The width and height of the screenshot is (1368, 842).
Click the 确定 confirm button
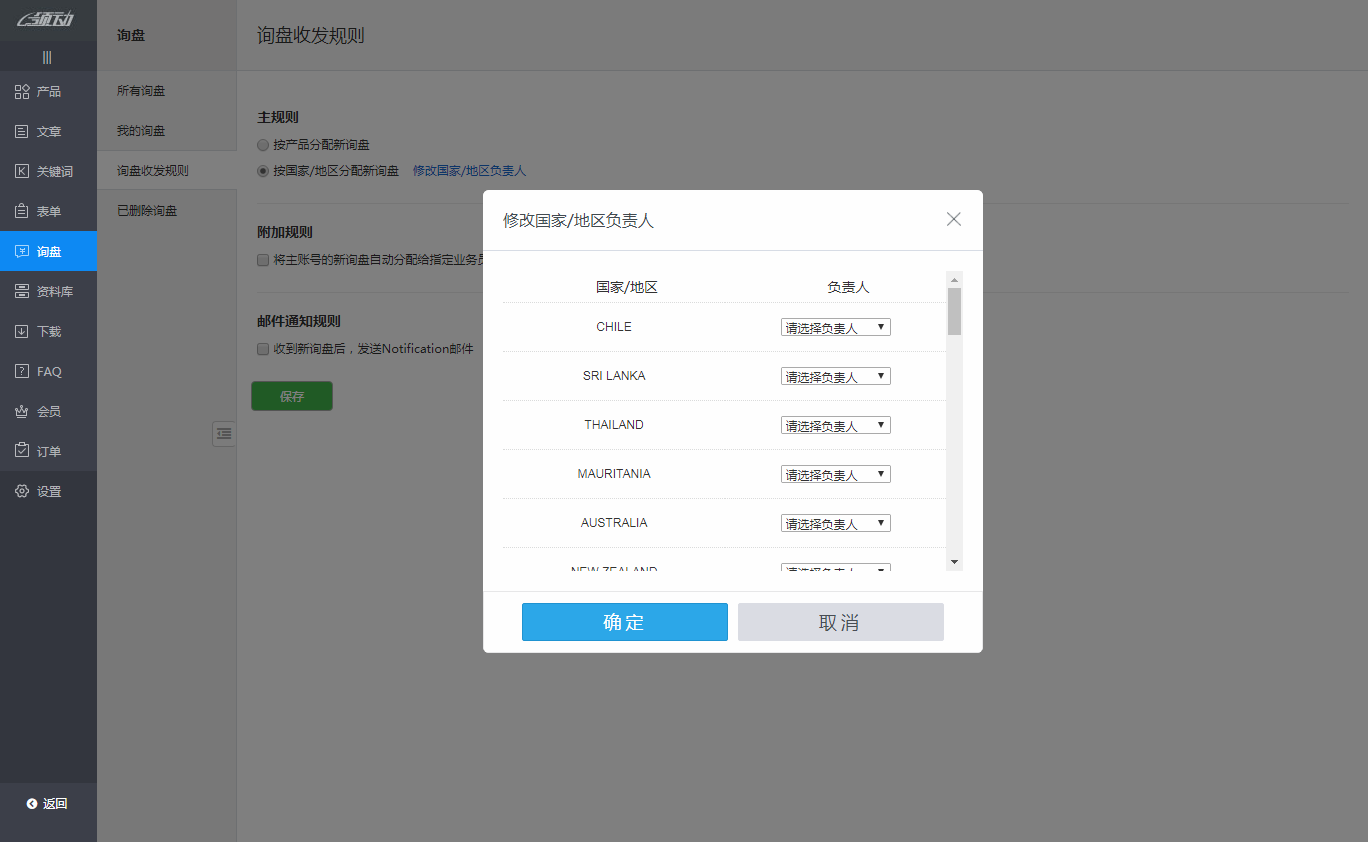624,622
